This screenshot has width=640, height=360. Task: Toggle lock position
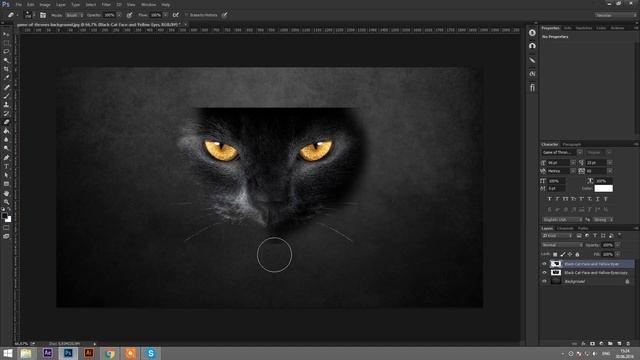click(x=570, y=254)
